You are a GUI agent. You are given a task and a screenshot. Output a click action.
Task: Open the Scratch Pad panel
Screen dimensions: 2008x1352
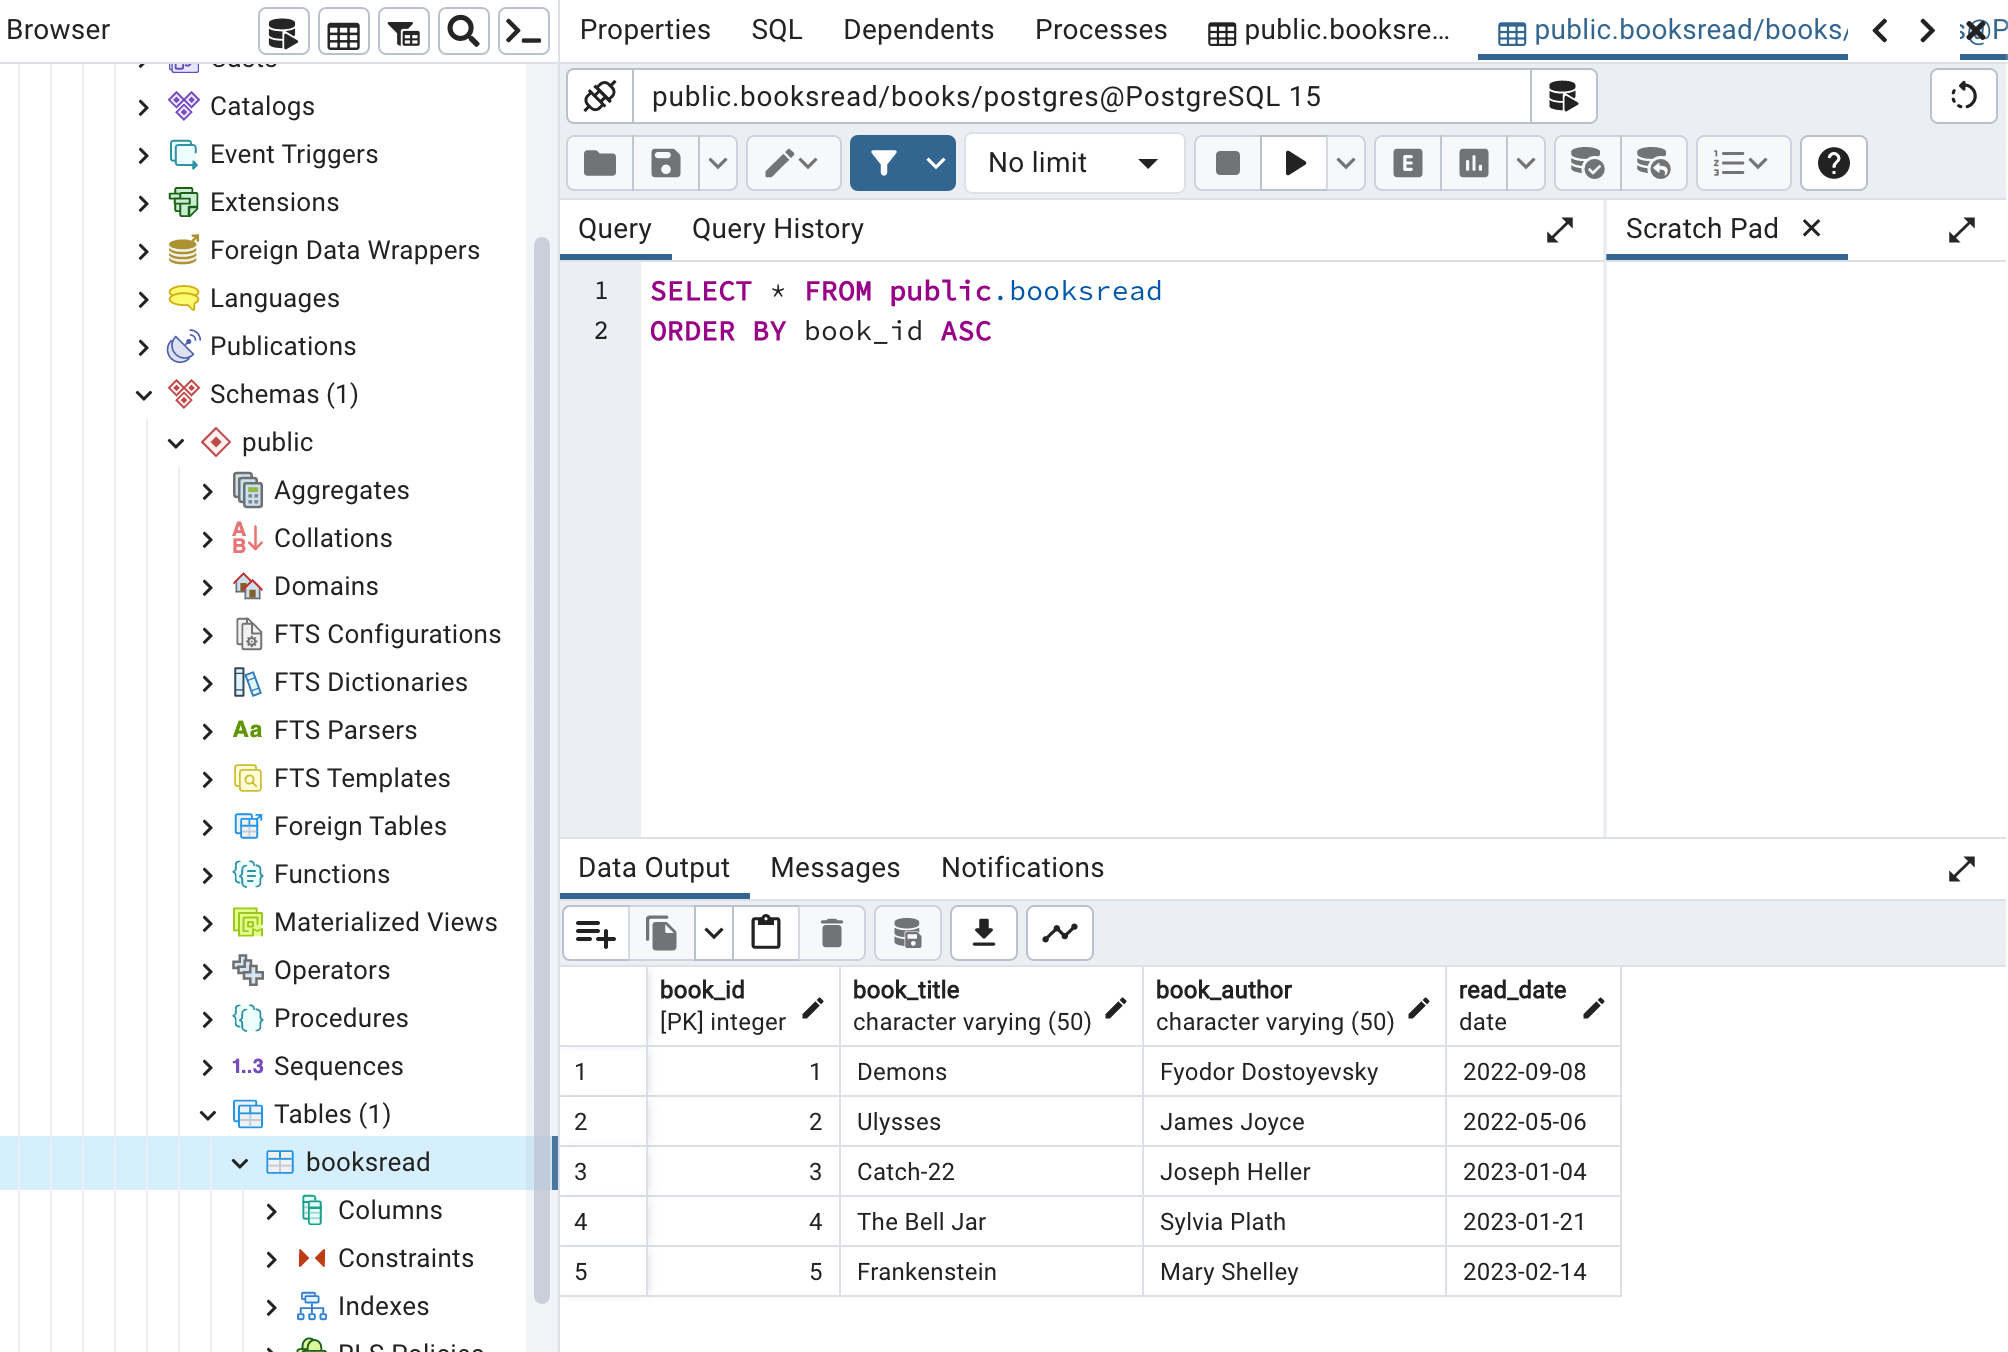(x=1702, y=228)
